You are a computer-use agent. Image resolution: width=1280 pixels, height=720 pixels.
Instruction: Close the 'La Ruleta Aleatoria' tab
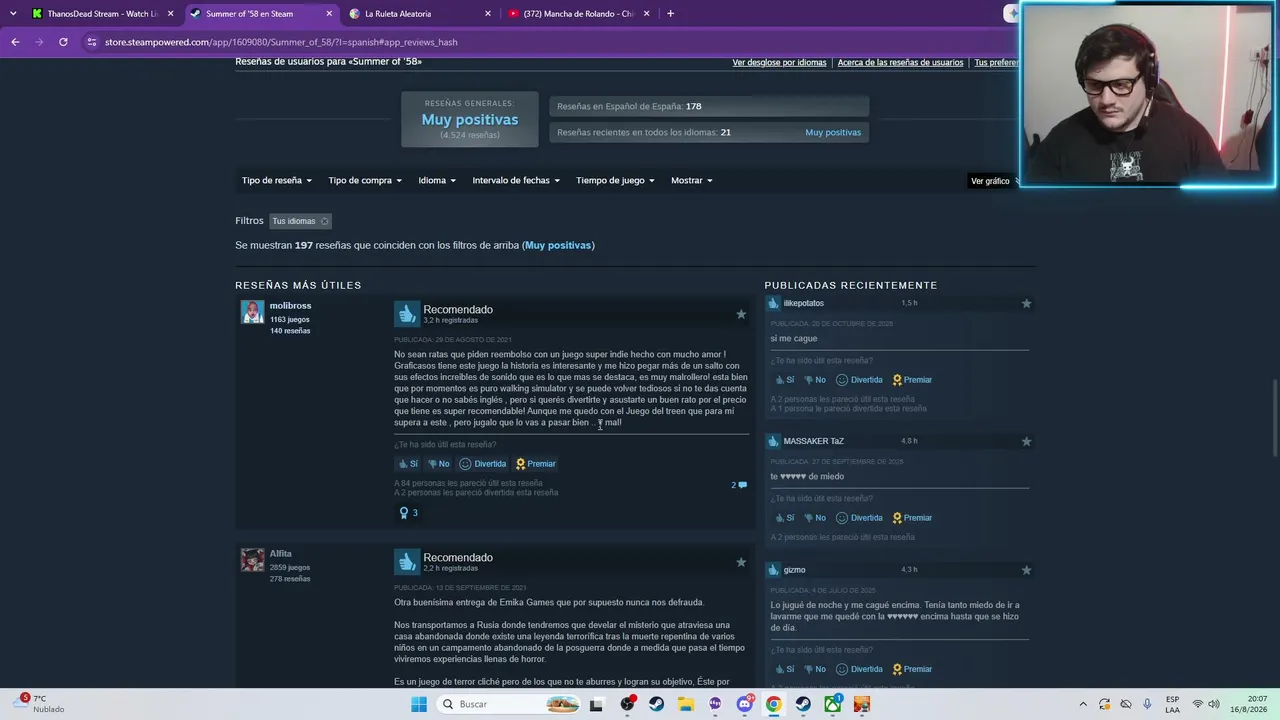pos(488,14)
